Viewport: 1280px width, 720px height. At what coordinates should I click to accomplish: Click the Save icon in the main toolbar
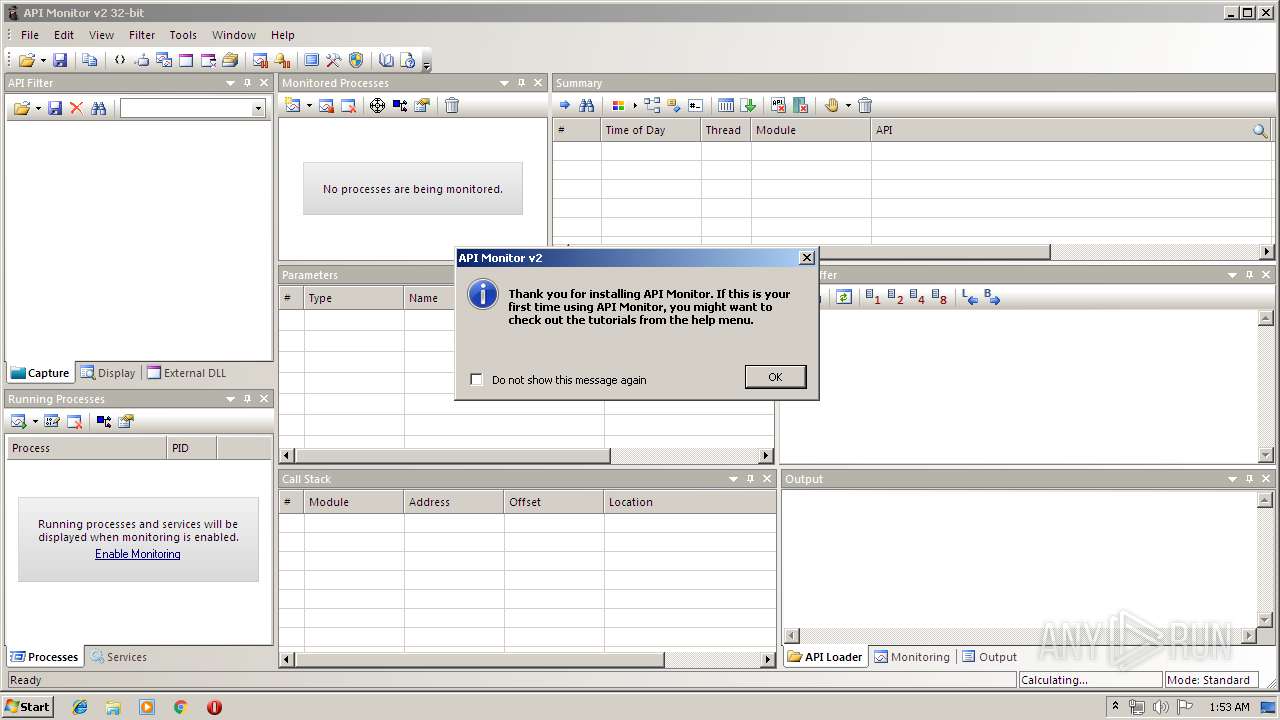point(60,61)
